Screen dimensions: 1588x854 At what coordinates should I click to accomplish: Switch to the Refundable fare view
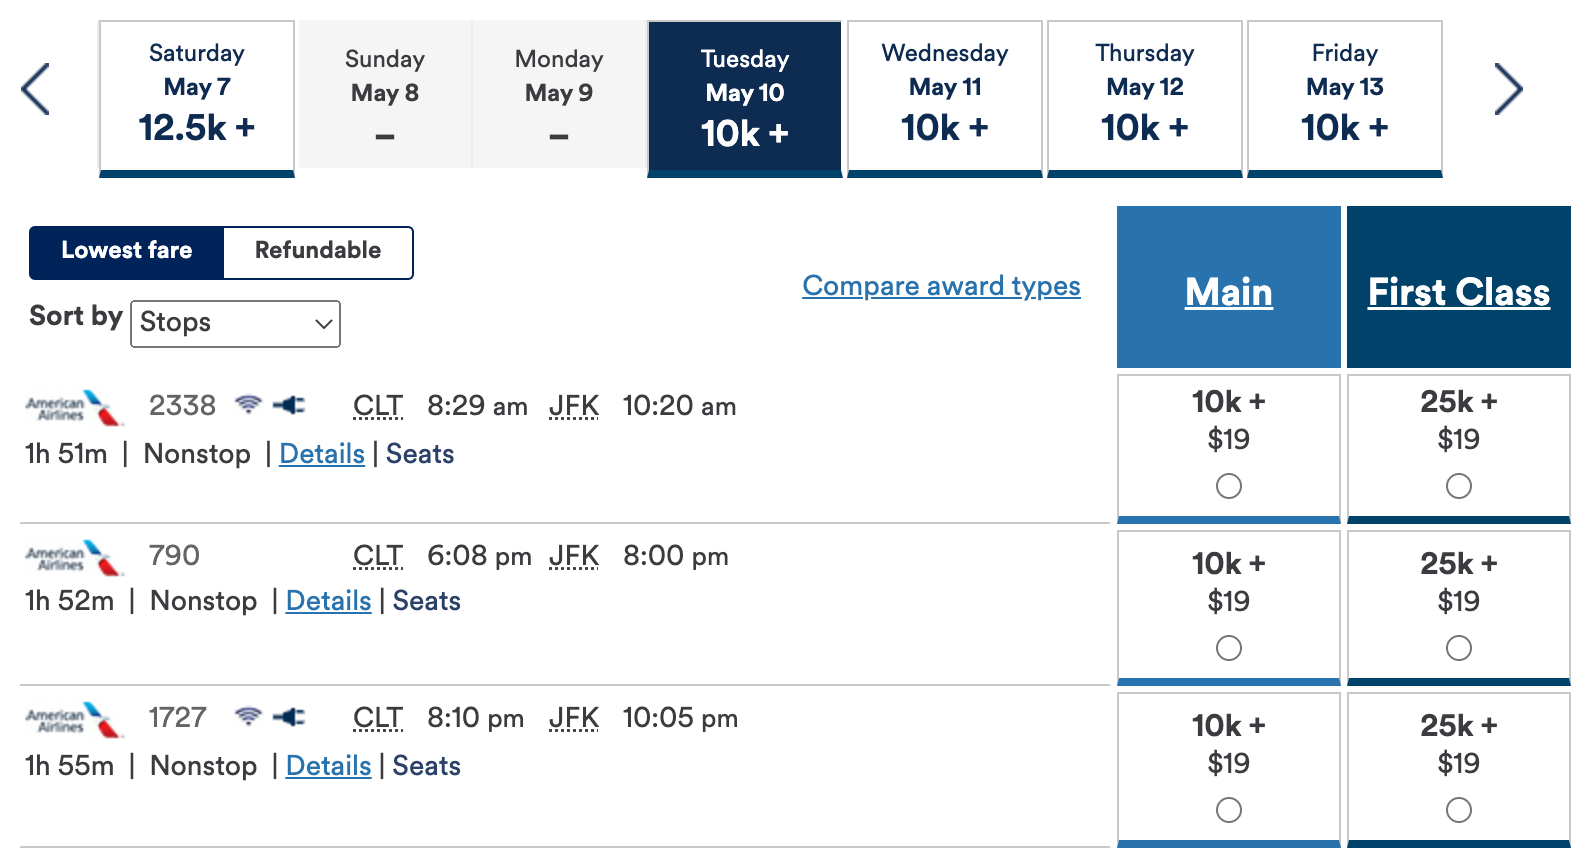click(317, 251)
